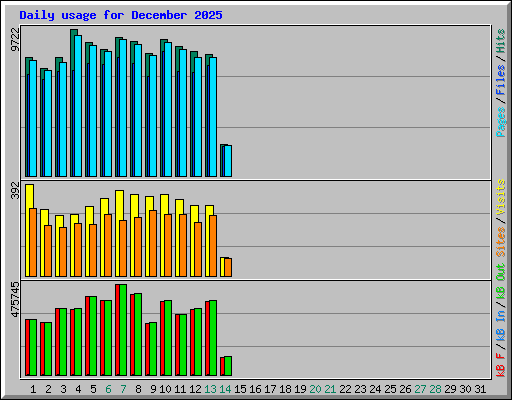Image resolution: width=512 pixels, height=400 pixels.
Task: Click day 14 on the x-axis
Action: click(225, 389)
